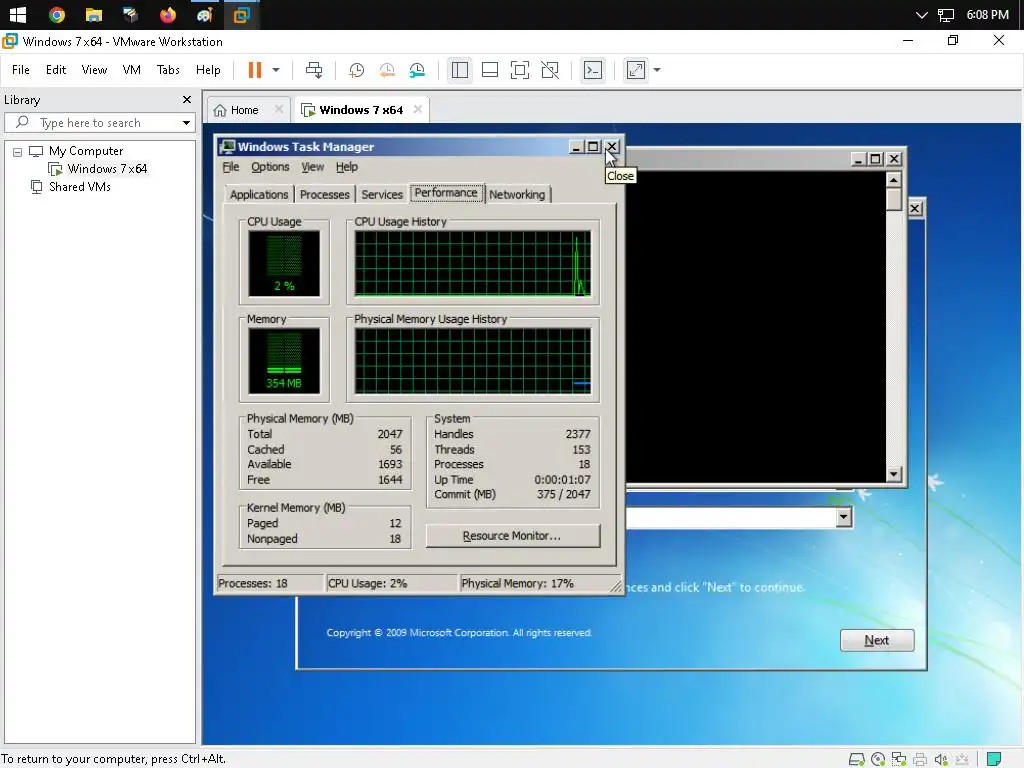Click the Up Time 0:00:01:07 value
Screen dimensions: 1024x768
coord(562,480)
